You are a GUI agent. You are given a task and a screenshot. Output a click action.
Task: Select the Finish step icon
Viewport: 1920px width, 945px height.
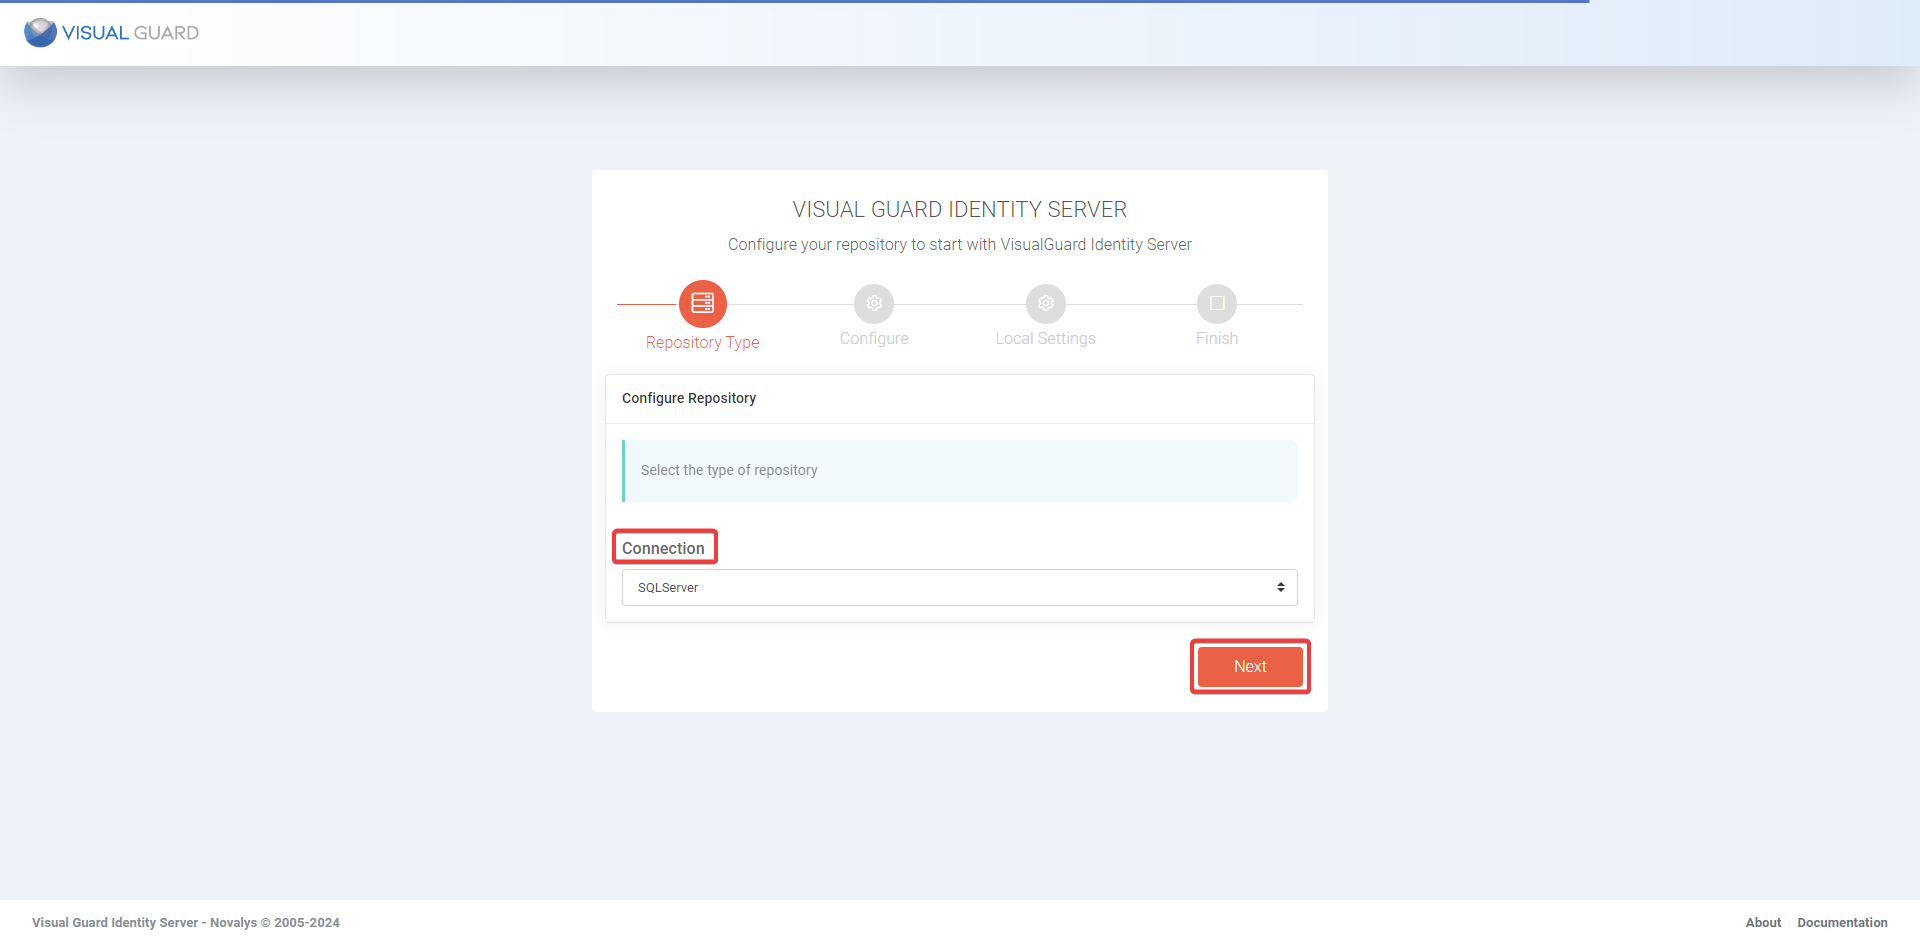(x=1217, y=303)
